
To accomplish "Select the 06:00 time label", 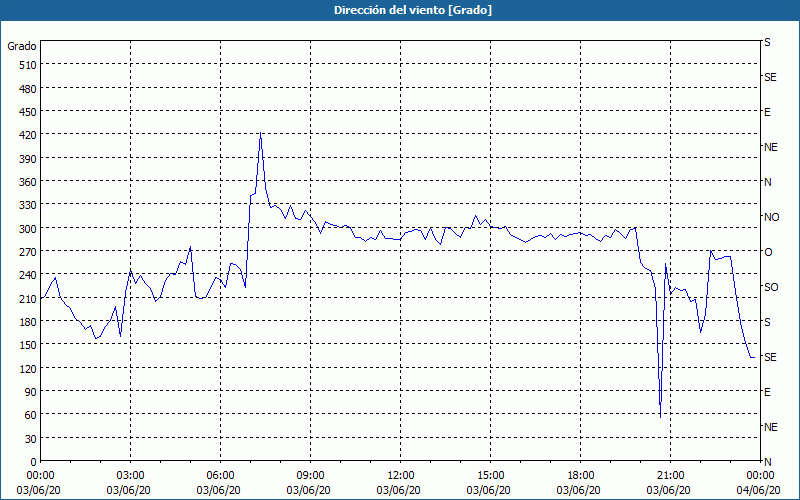I will [x=220, y=476].
